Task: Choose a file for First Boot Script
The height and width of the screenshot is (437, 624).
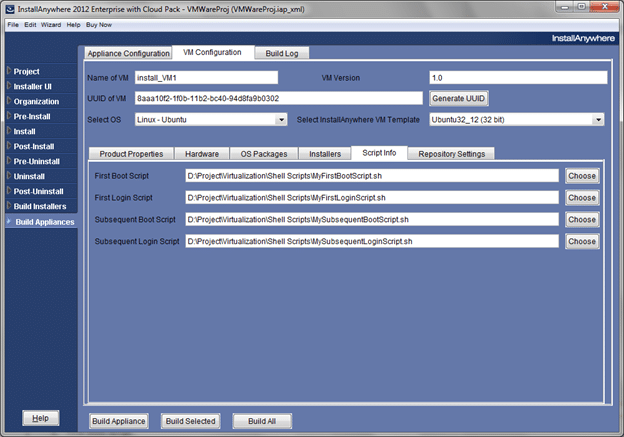Action: 582,176
